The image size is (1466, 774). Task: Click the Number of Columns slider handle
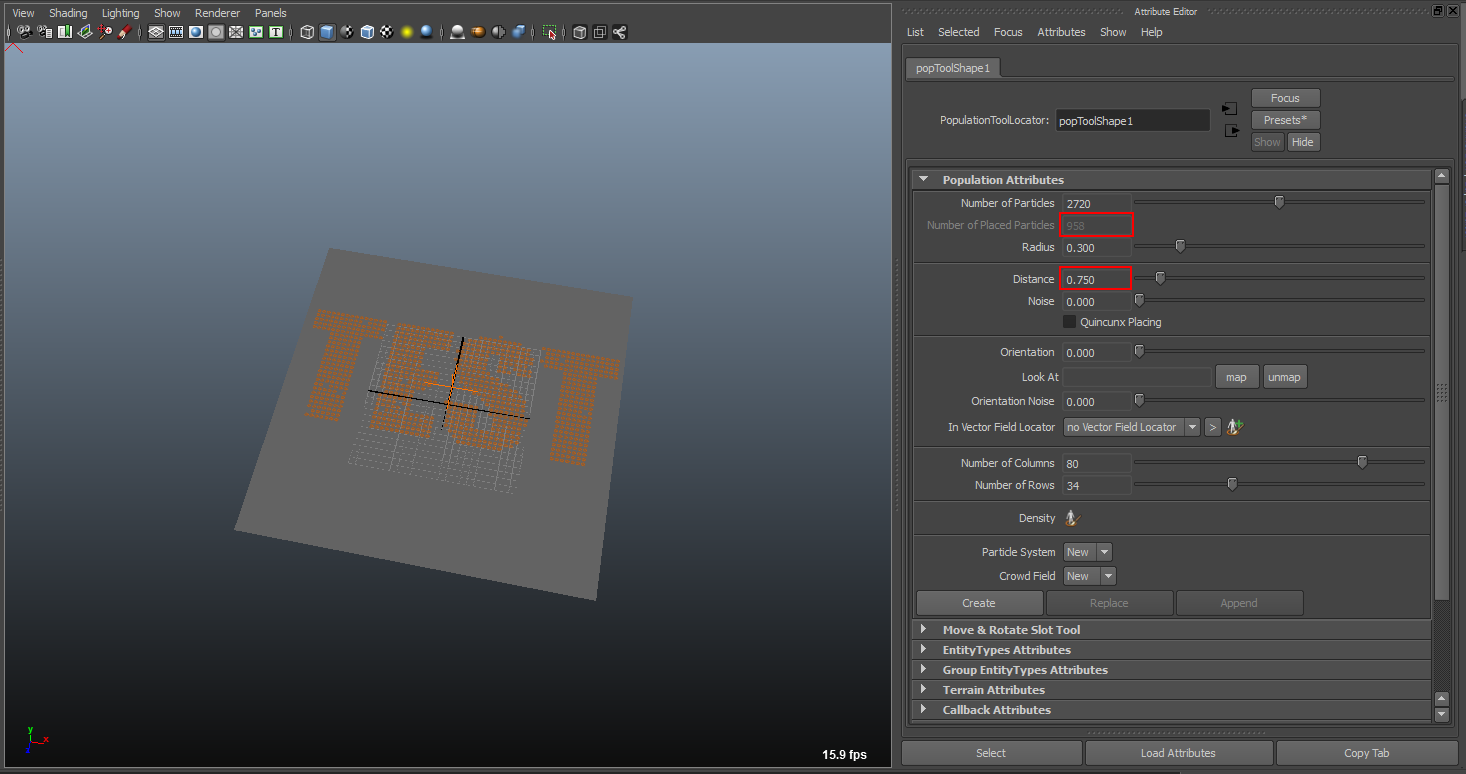click(1362, 462)
